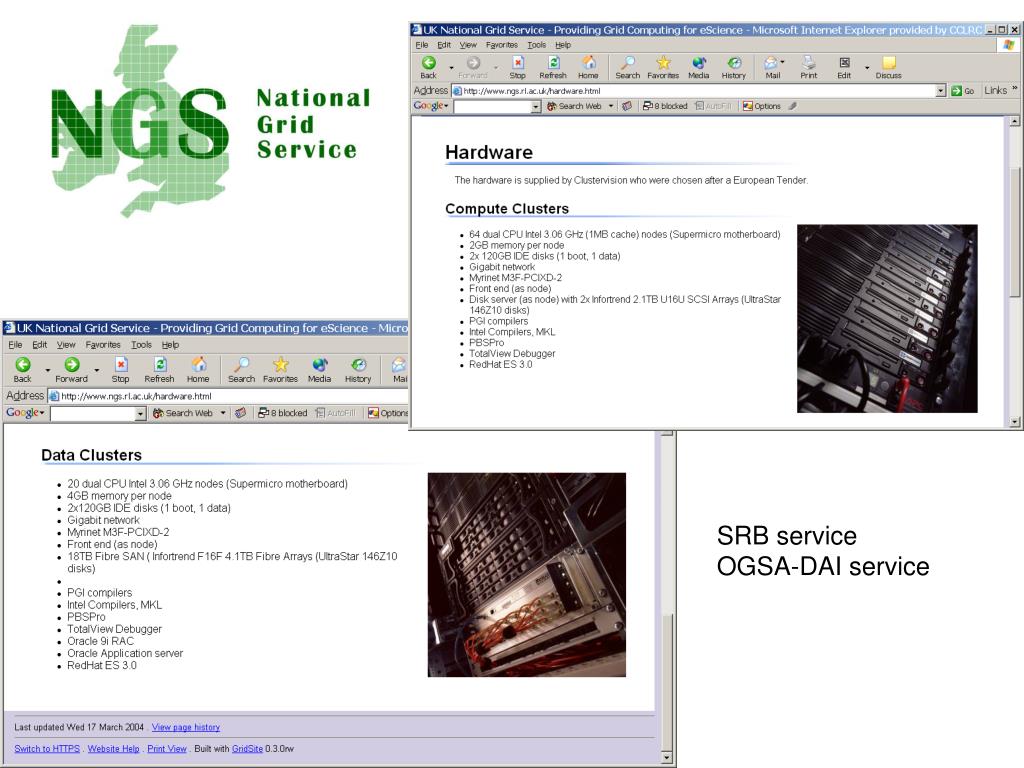1024x768 pixels.
Task: Open Favorites menu in lower browser window
Action: coord(103,345)
